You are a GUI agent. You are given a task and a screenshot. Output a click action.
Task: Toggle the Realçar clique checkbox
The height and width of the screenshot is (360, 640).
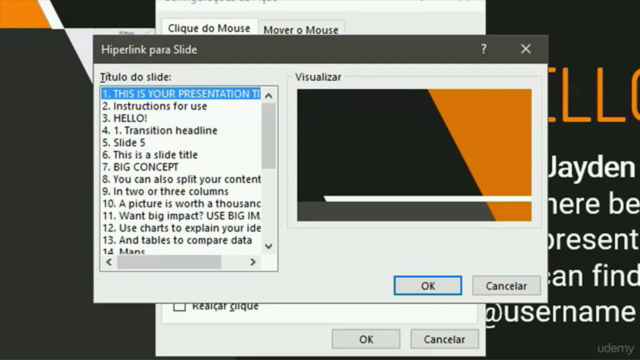pyautogui.click(x=179, y=306)
